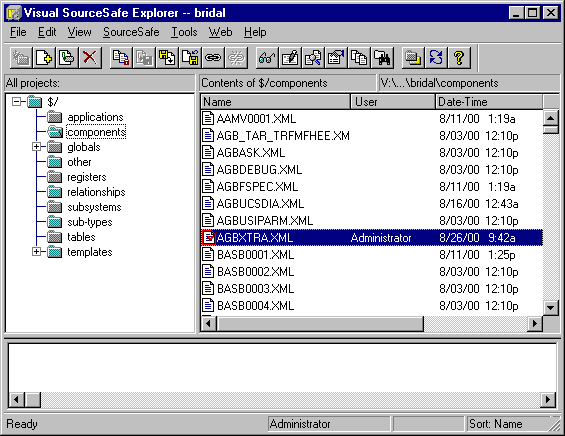
Task: Sort files by the Name column header
Action: point(275,102)
